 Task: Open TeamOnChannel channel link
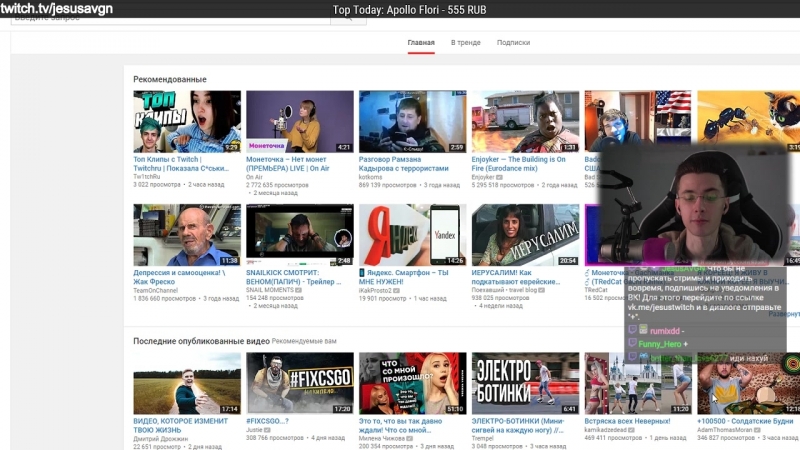(156, 290)
